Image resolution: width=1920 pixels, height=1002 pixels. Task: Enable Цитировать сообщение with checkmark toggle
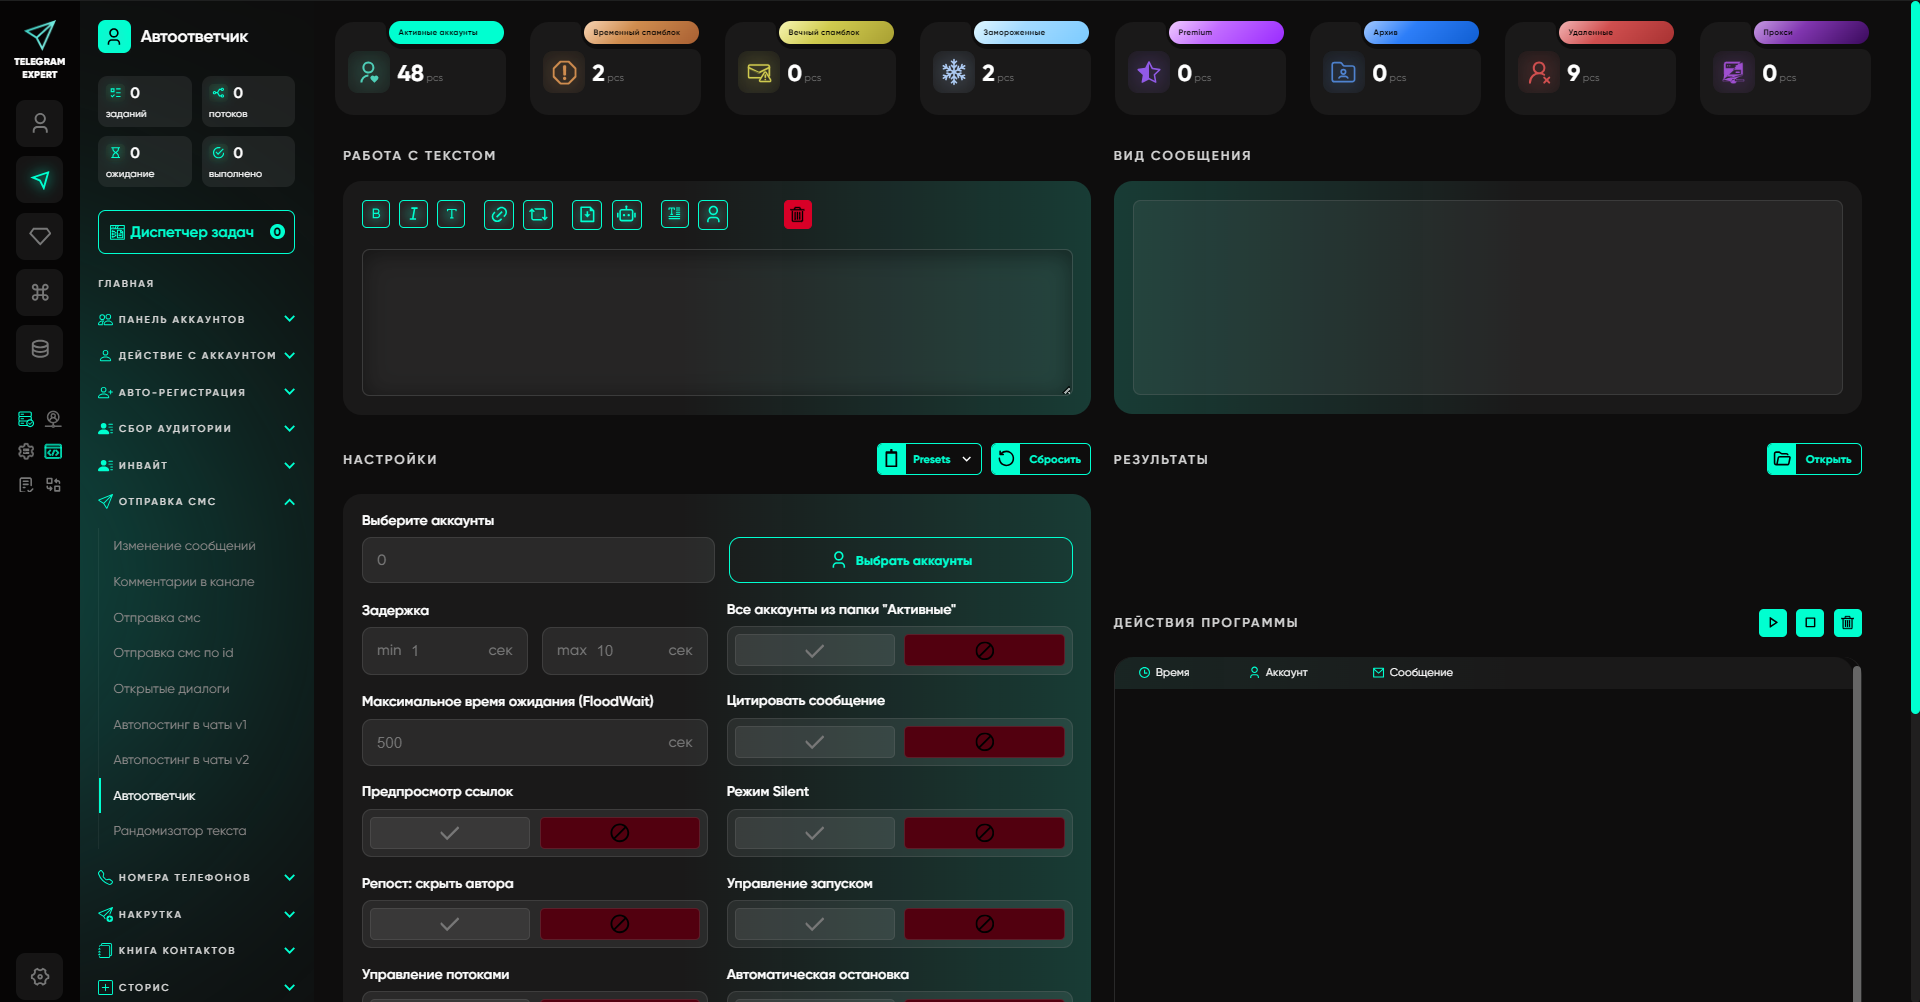(x=814, y=742)
